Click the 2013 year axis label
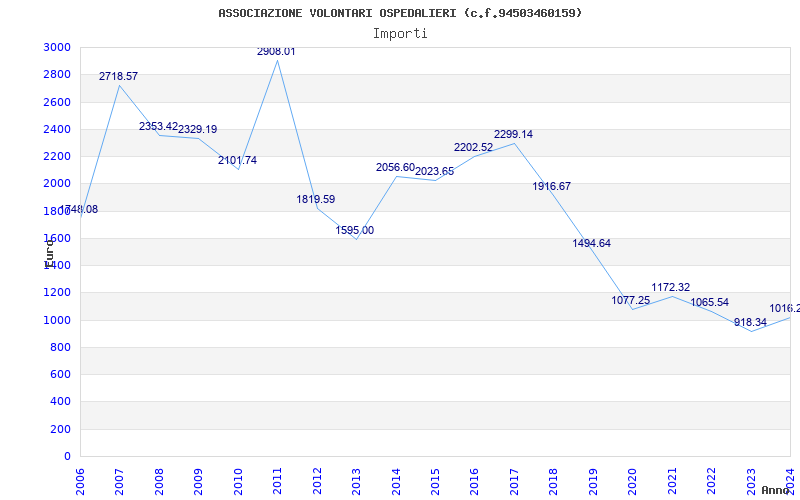This screenshot has width=800, height=500. 356,482
